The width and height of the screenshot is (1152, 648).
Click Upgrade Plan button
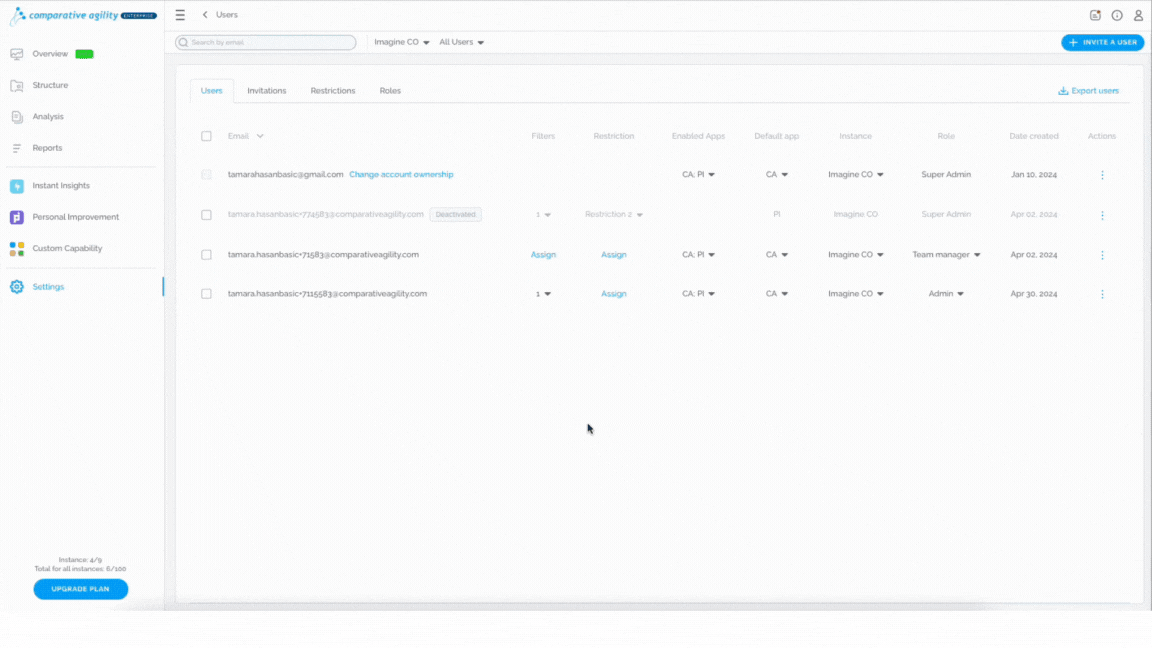click(x=81, y=589)
